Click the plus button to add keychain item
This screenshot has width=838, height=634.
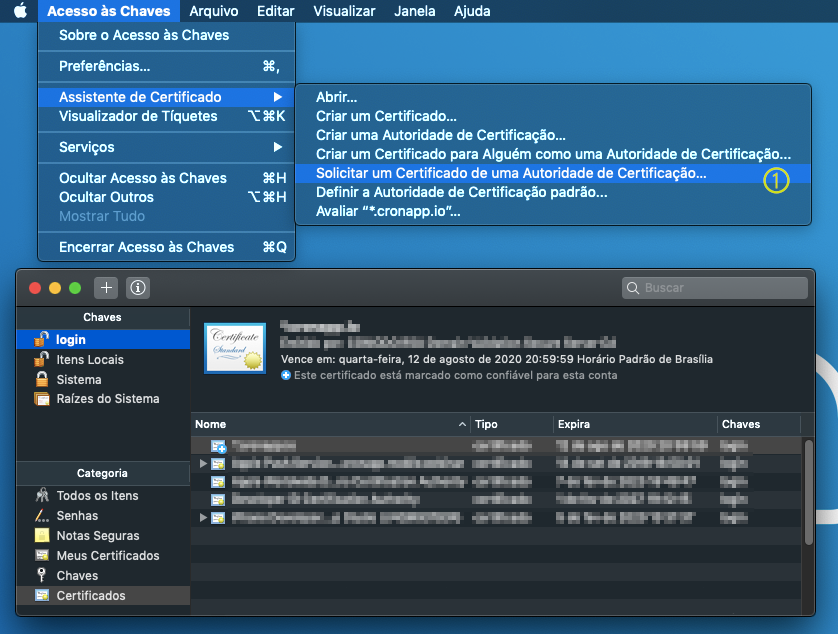pos(106,288)
